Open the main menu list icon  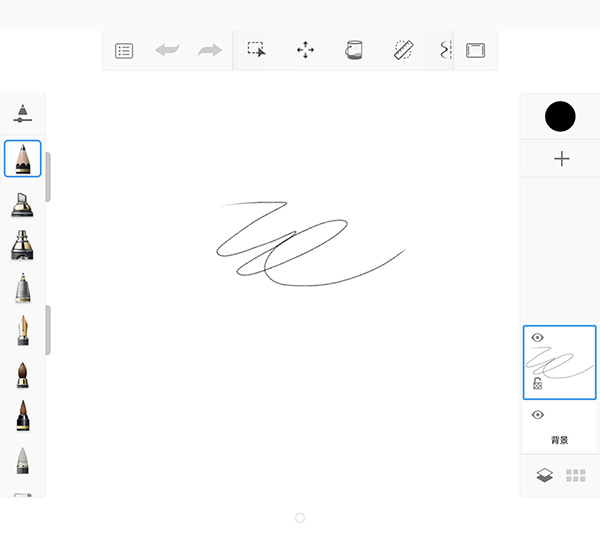[x=124, y=51]
